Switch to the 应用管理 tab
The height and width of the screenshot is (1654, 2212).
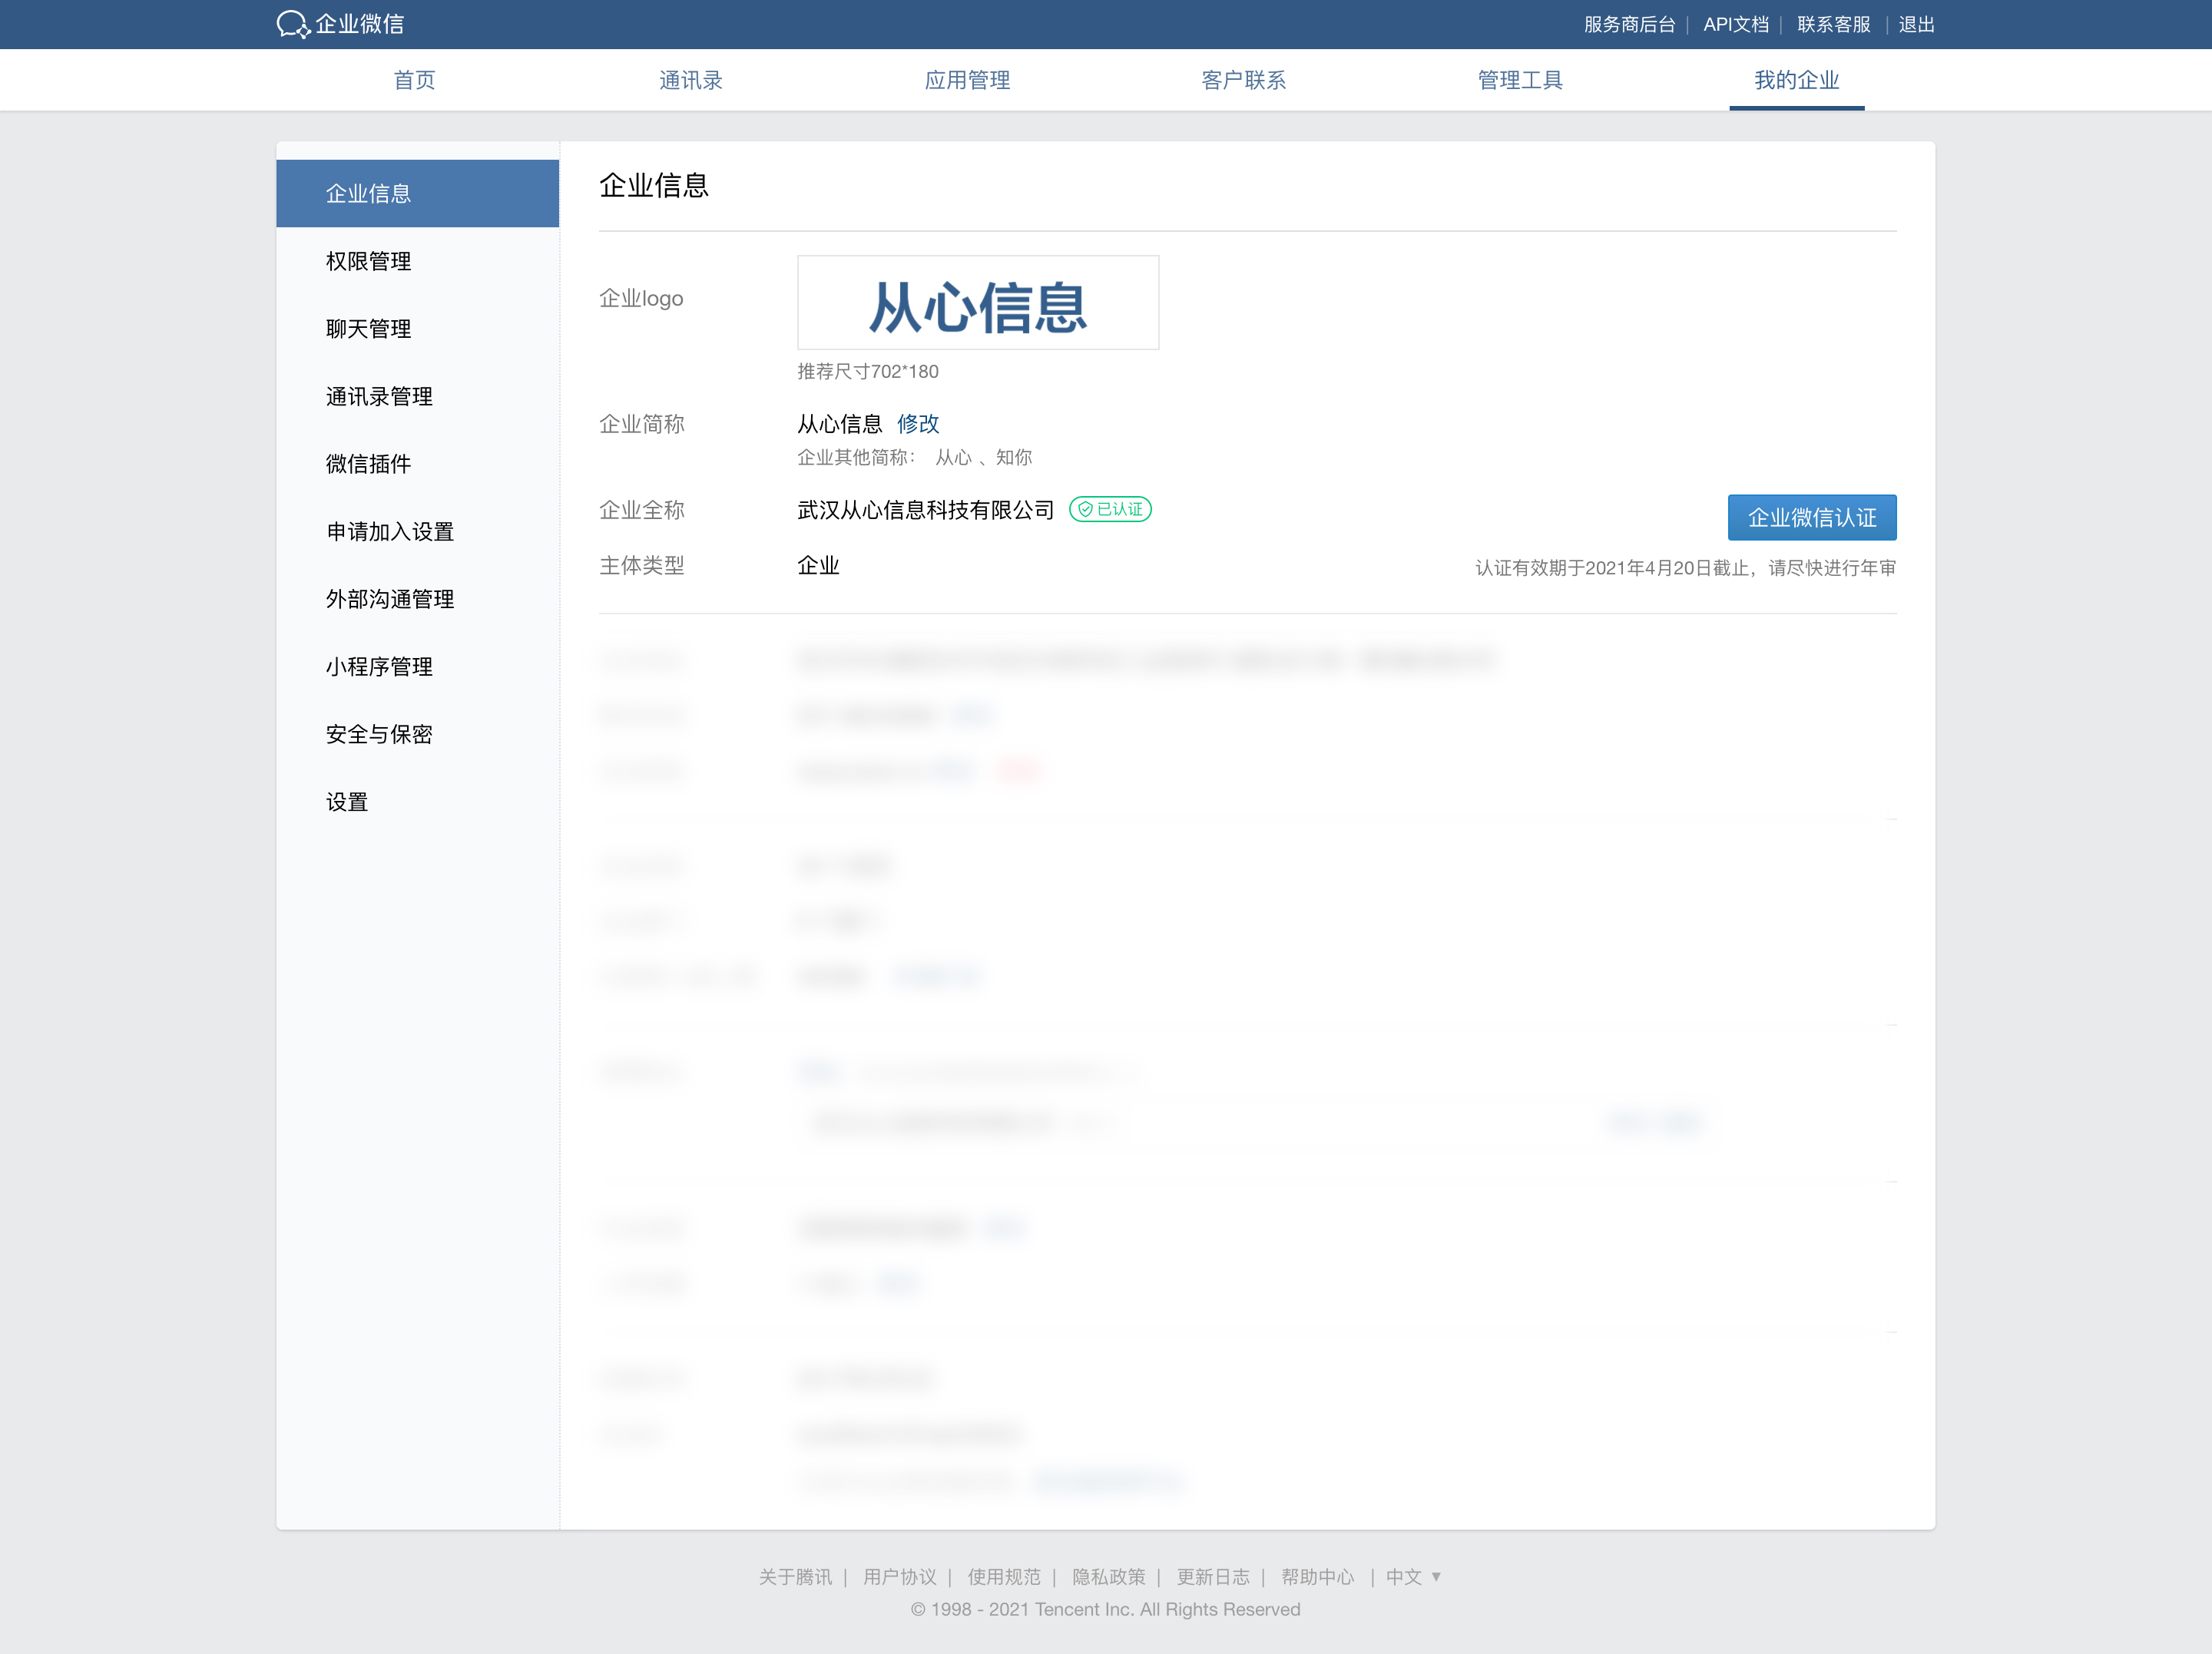click(x=967, y=80)
